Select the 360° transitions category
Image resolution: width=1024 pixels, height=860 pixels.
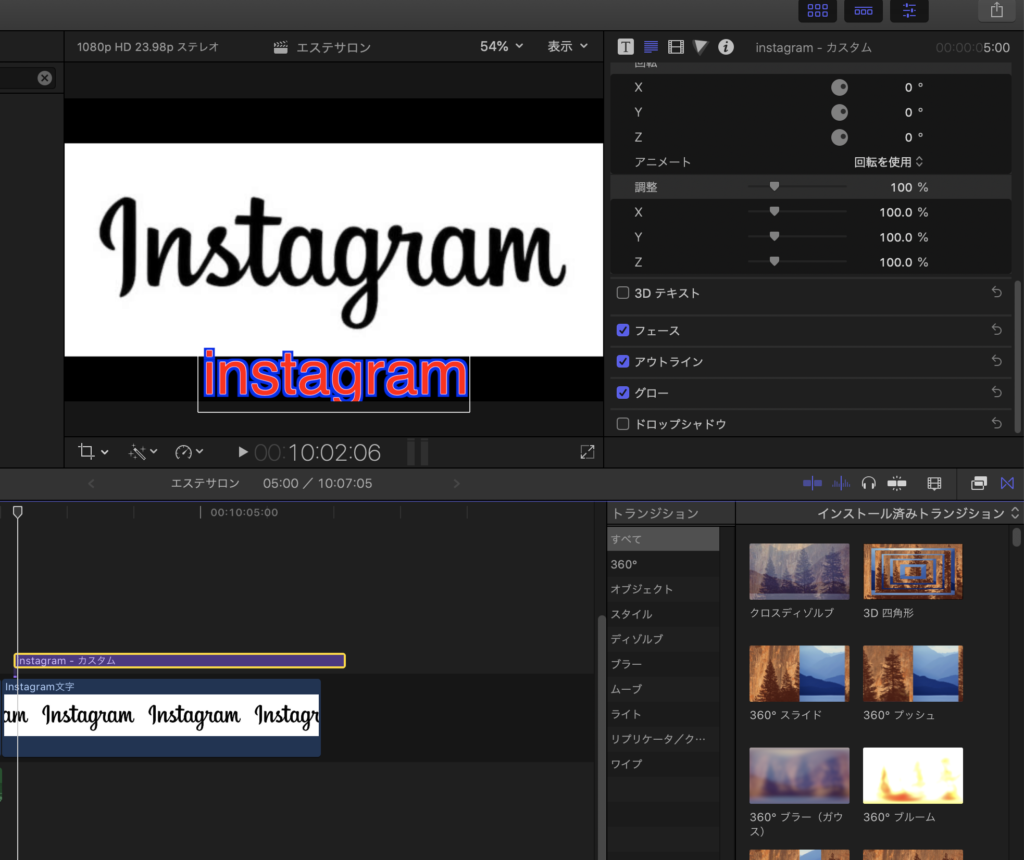point(663,564)
